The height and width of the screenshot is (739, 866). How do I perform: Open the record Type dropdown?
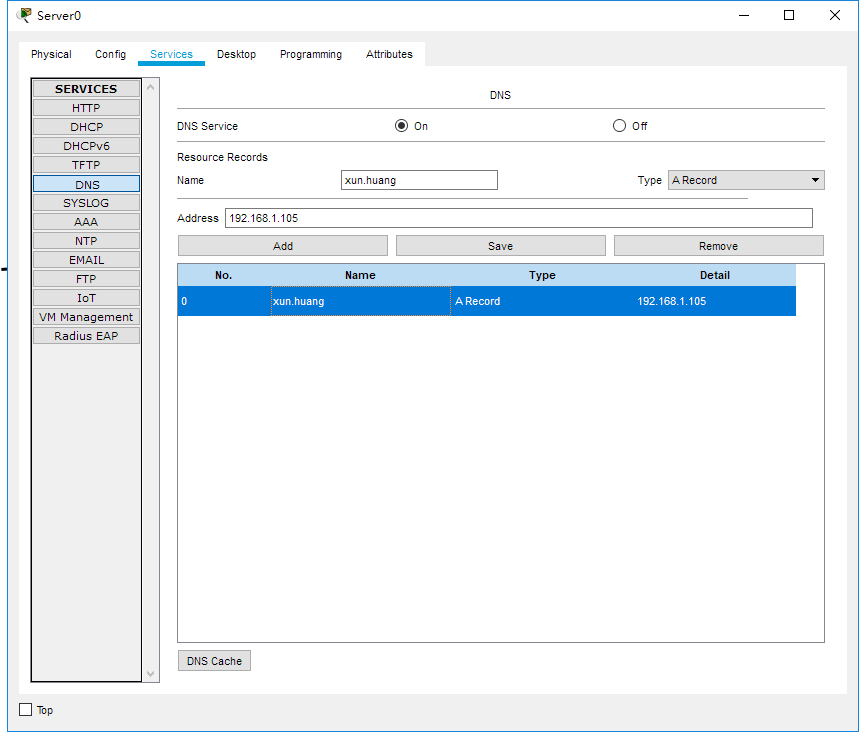[x=746, y=180]
